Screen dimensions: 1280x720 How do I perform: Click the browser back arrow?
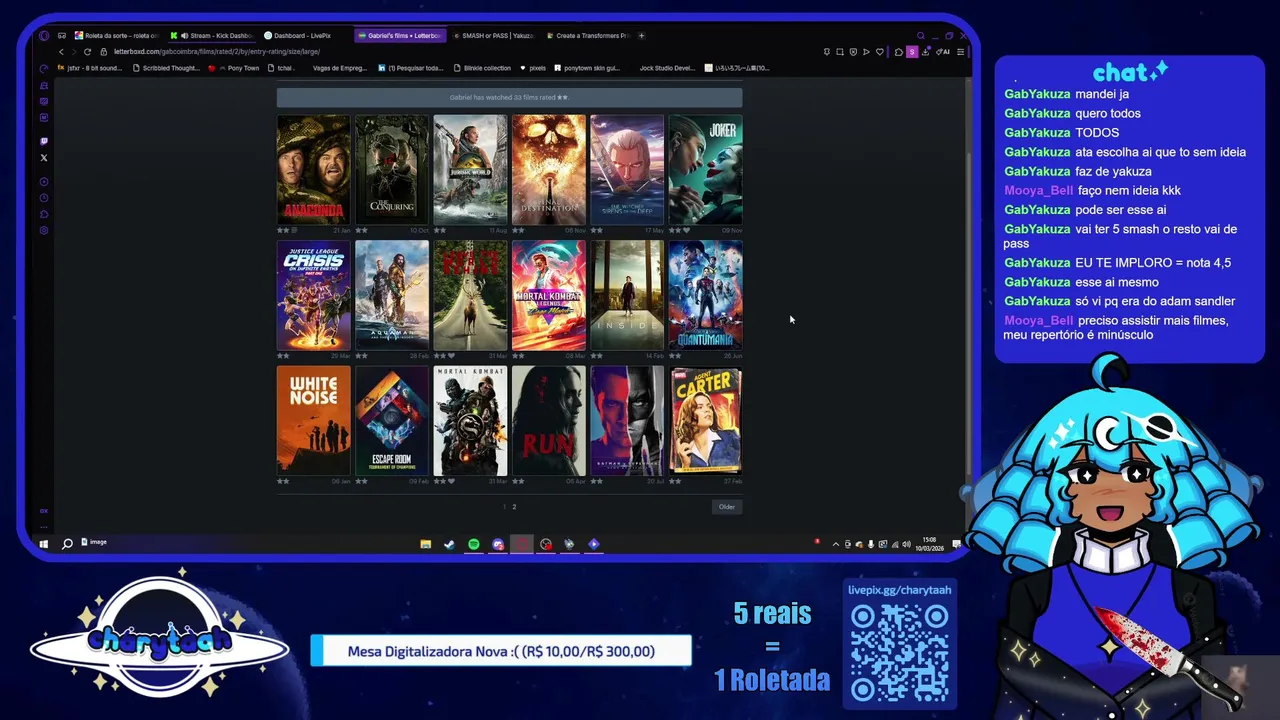tap(61, 51)
